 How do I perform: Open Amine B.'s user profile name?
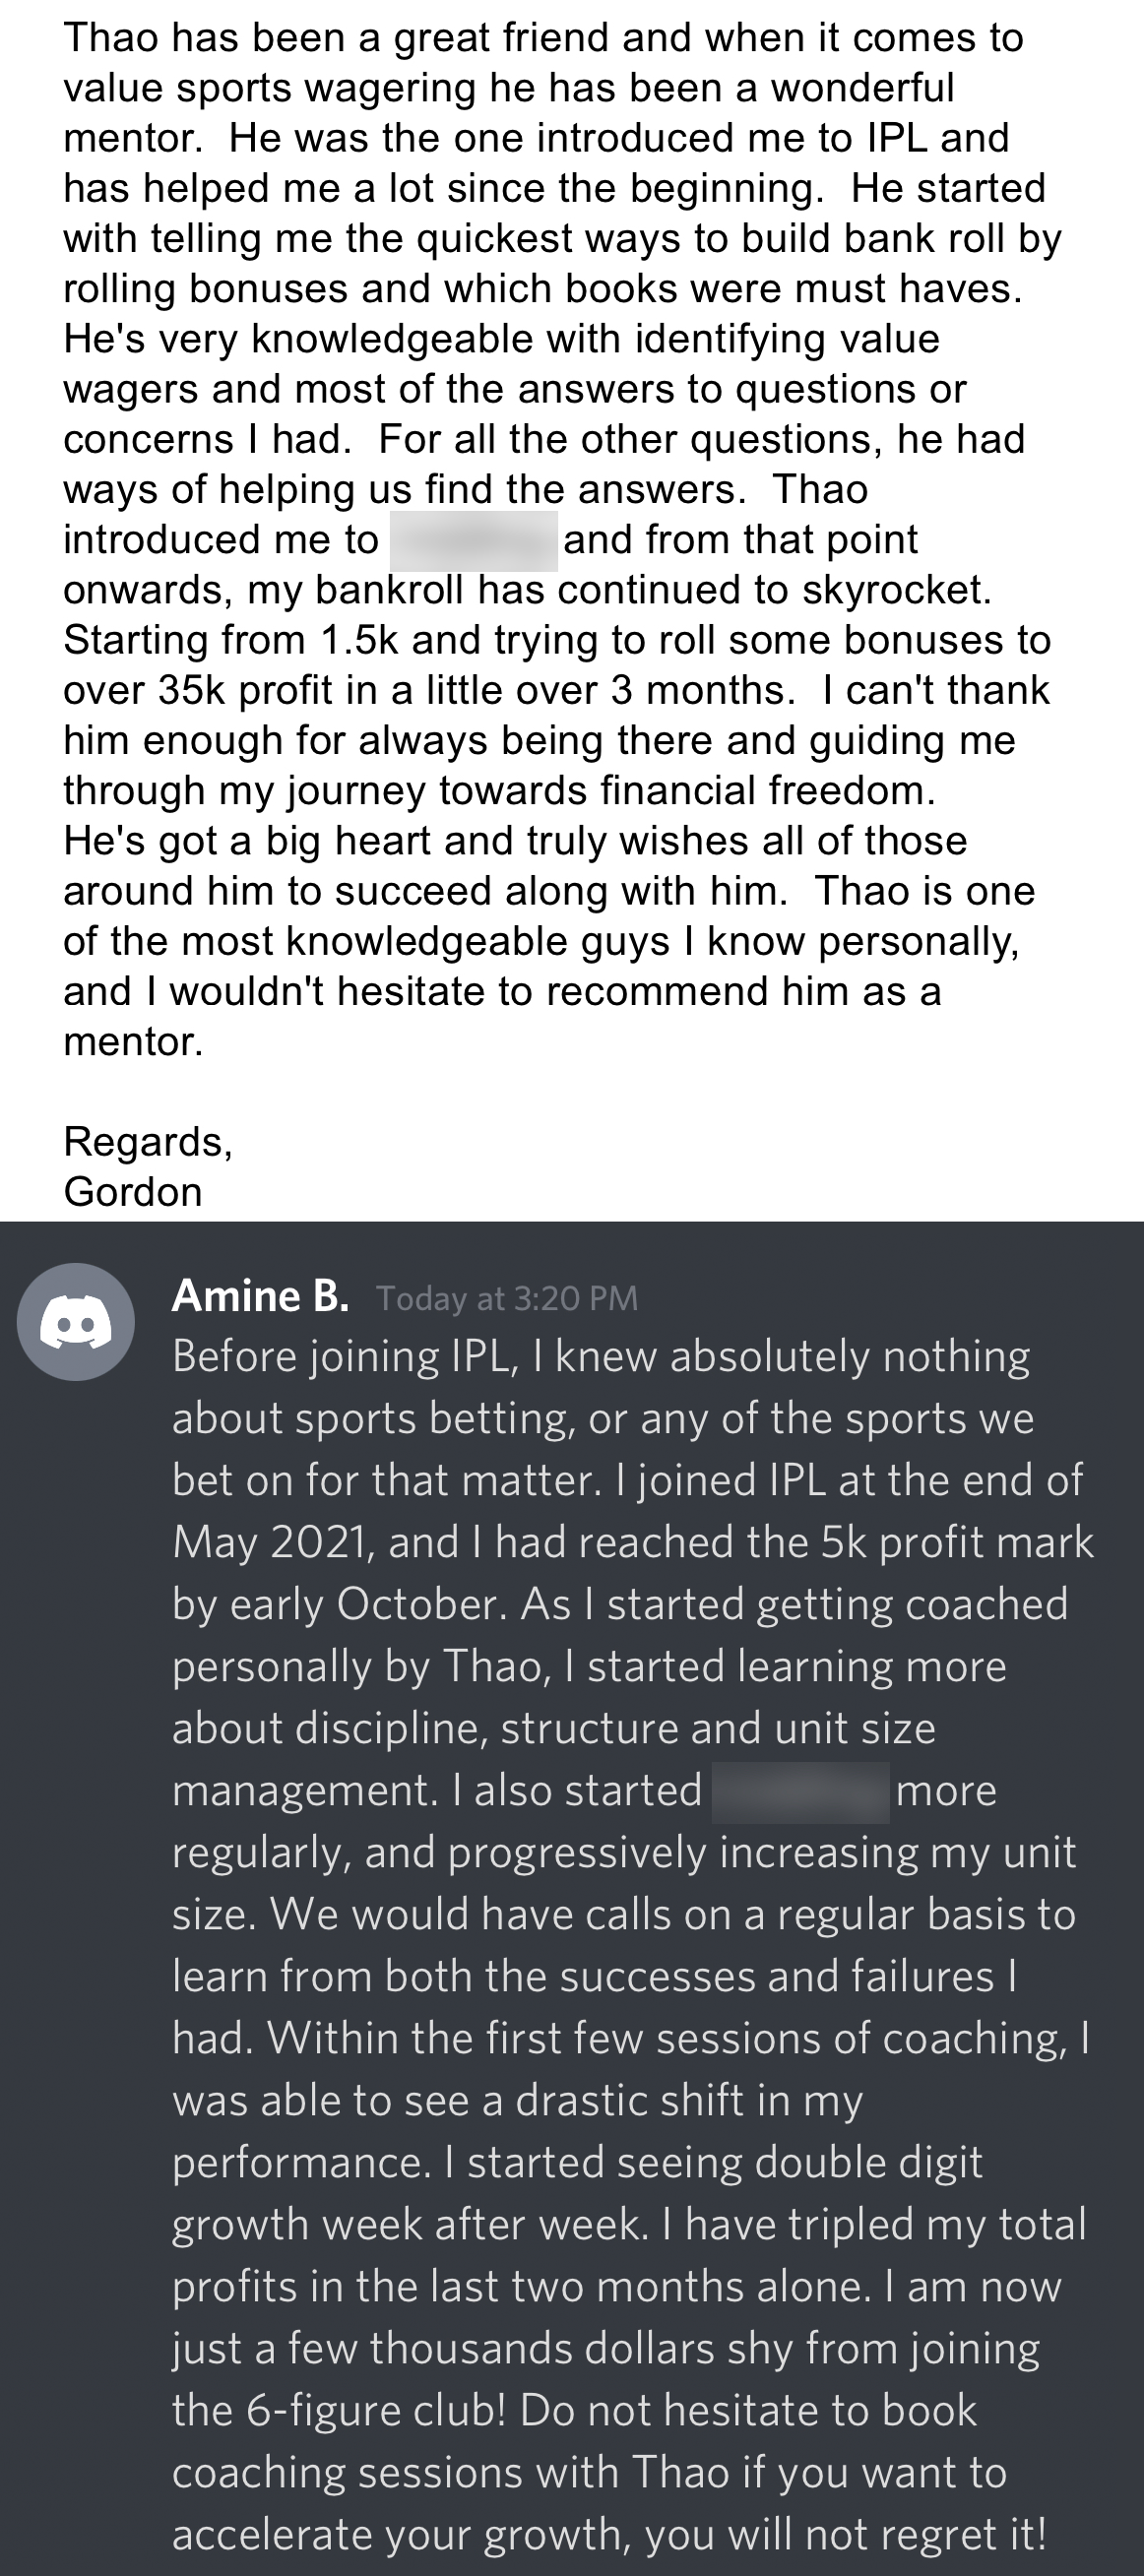[x=260, y=1296]
